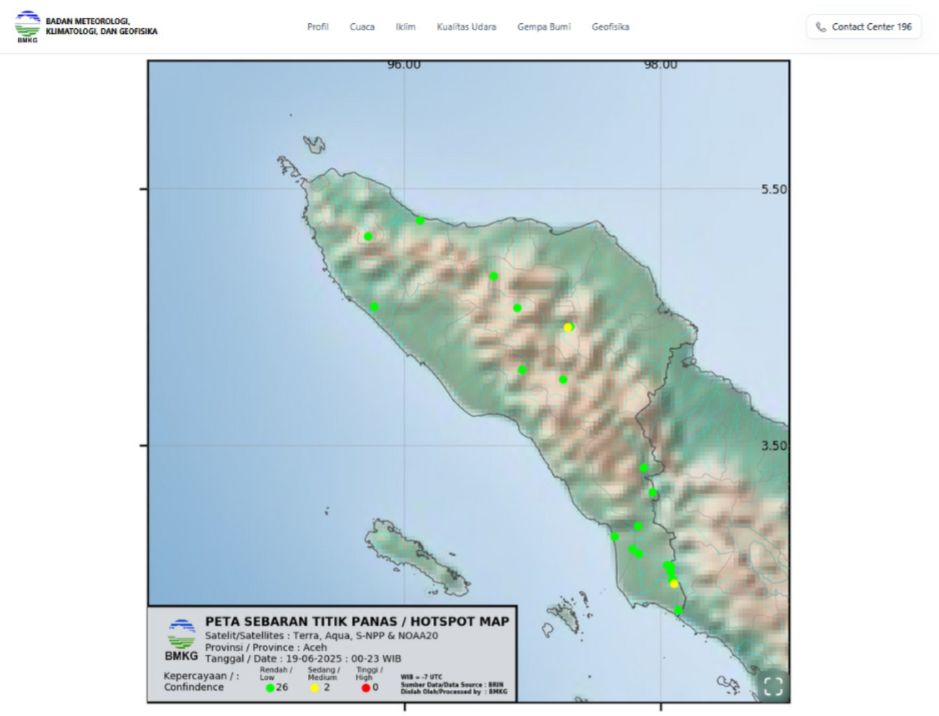This screenshot has height=716, width=939.
Task: Click the BMKG logo in the header
Action: 28,26
